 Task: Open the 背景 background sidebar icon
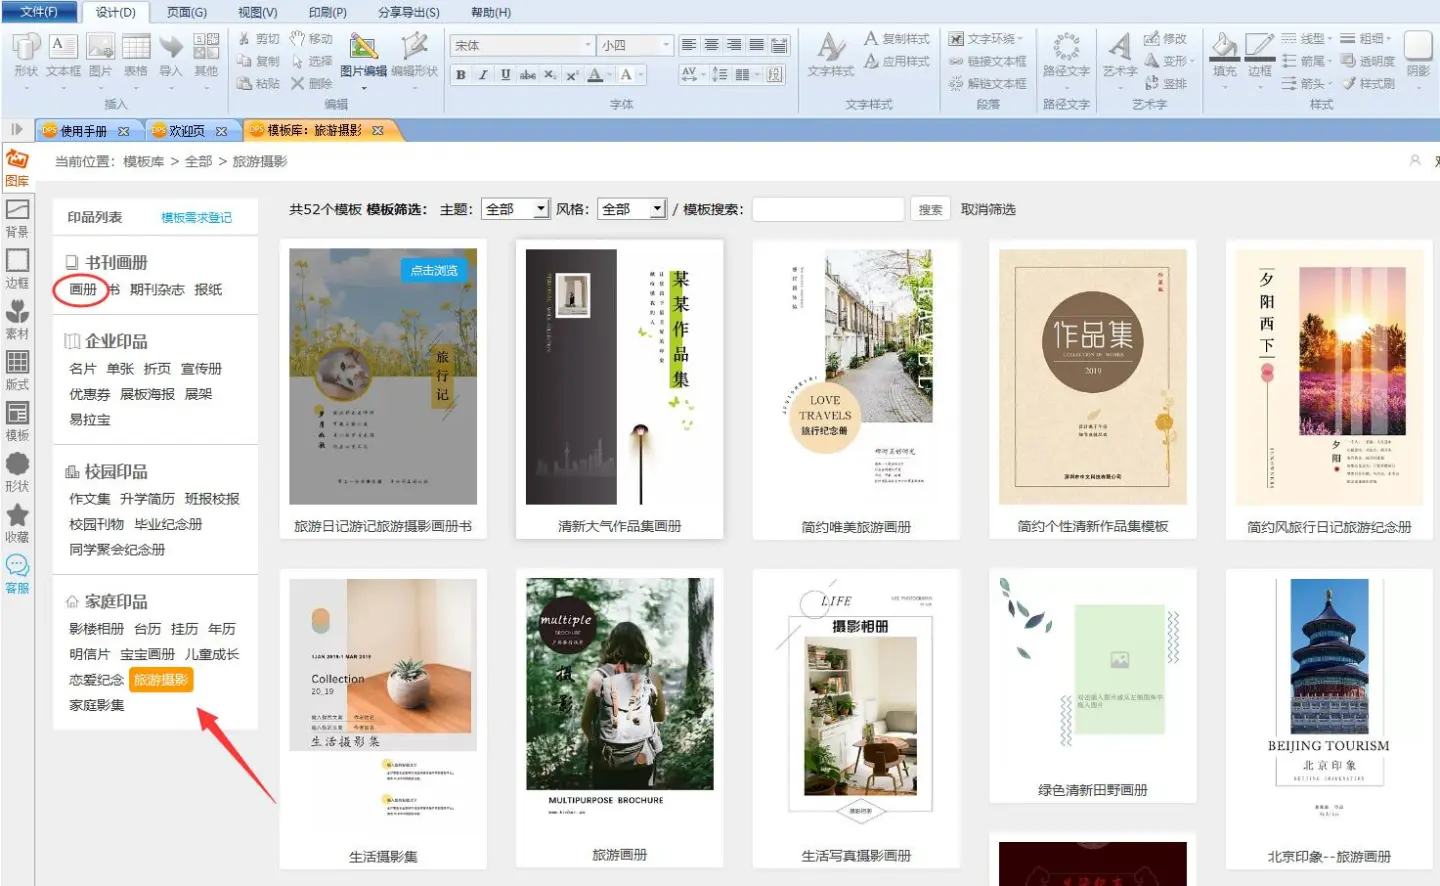click(x=17, y=217)
